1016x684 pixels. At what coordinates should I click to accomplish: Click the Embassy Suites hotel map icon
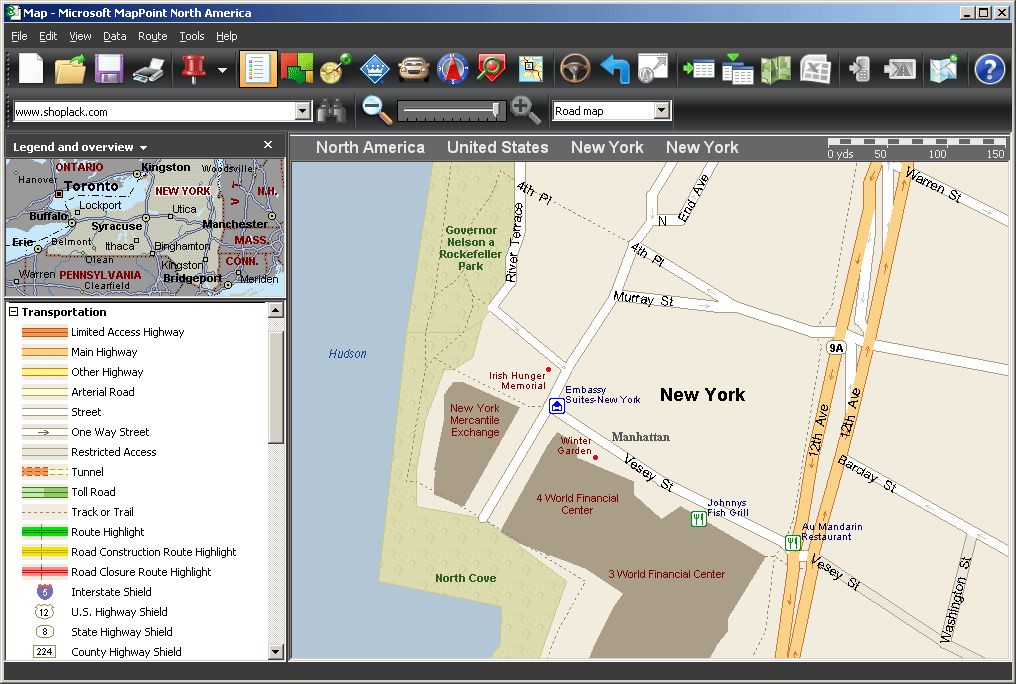(x=557, y=406)
